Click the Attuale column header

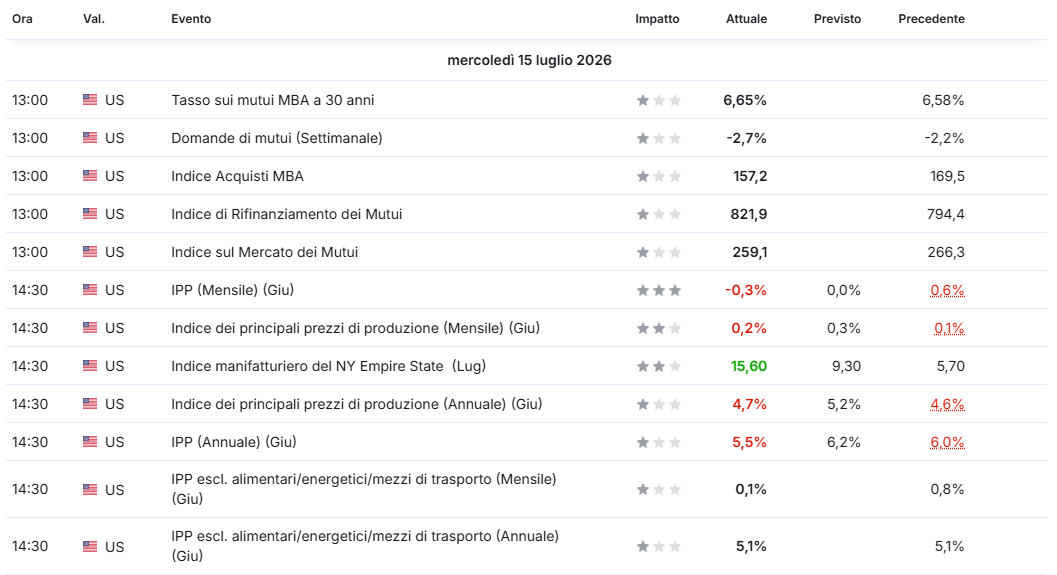(746, 19)
